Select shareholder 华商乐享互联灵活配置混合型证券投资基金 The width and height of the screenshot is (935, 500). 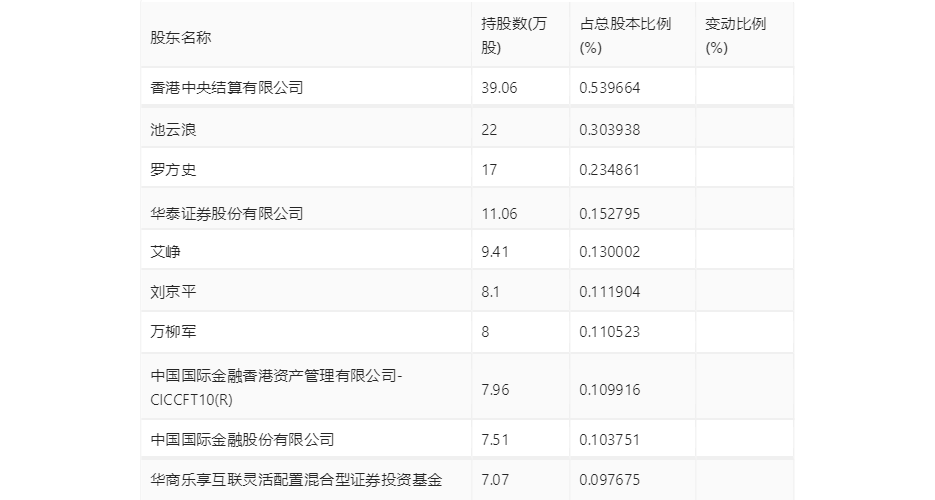pyautogui.click(x=296, y=480)
